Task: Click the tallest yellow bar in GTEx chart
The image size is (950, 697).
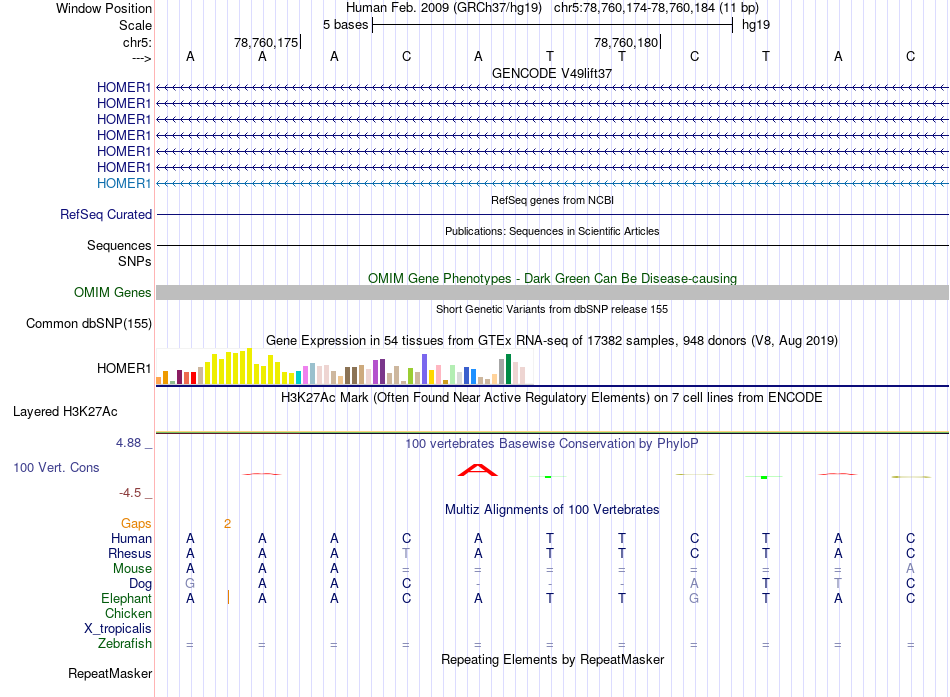Action: [249, 366]
